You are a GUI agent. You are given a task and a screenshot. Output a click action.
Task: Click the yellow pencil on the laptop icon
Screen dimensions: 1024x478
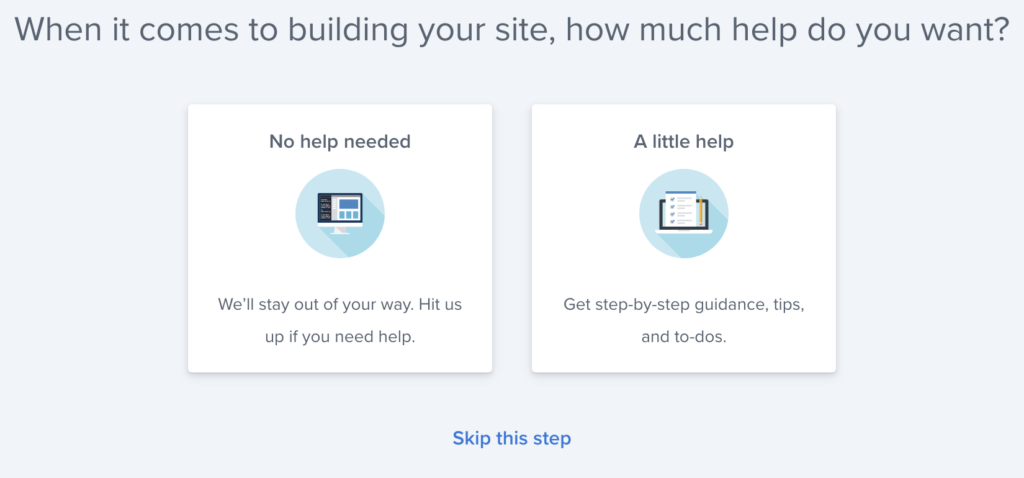tap(700, 210)
